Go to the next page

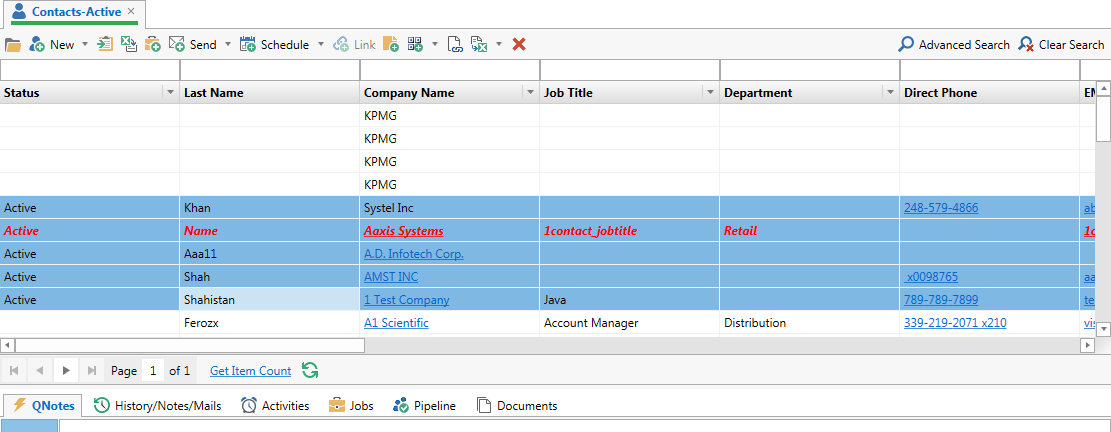(66, 370)
